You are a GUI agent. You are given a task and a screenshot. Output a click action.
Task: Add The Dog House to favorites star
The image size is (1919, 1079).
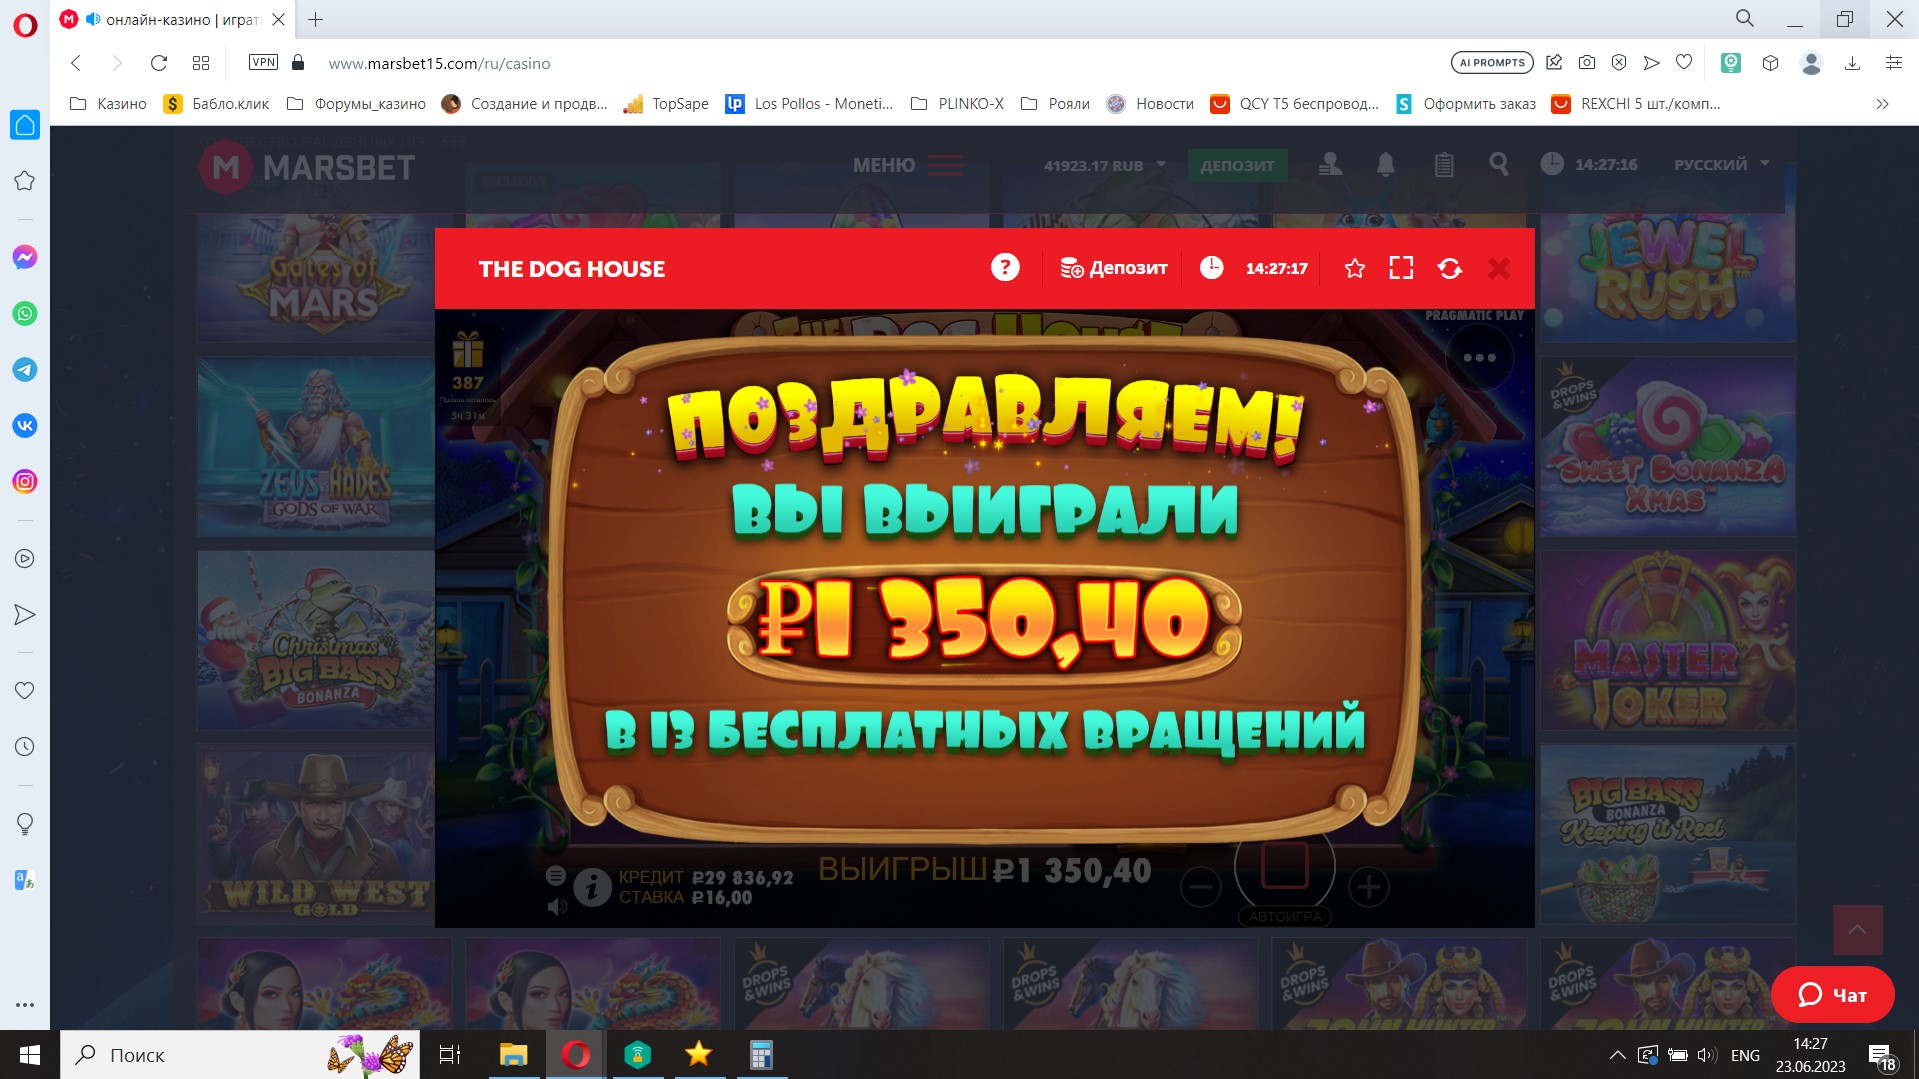[x=1355, y=268]
